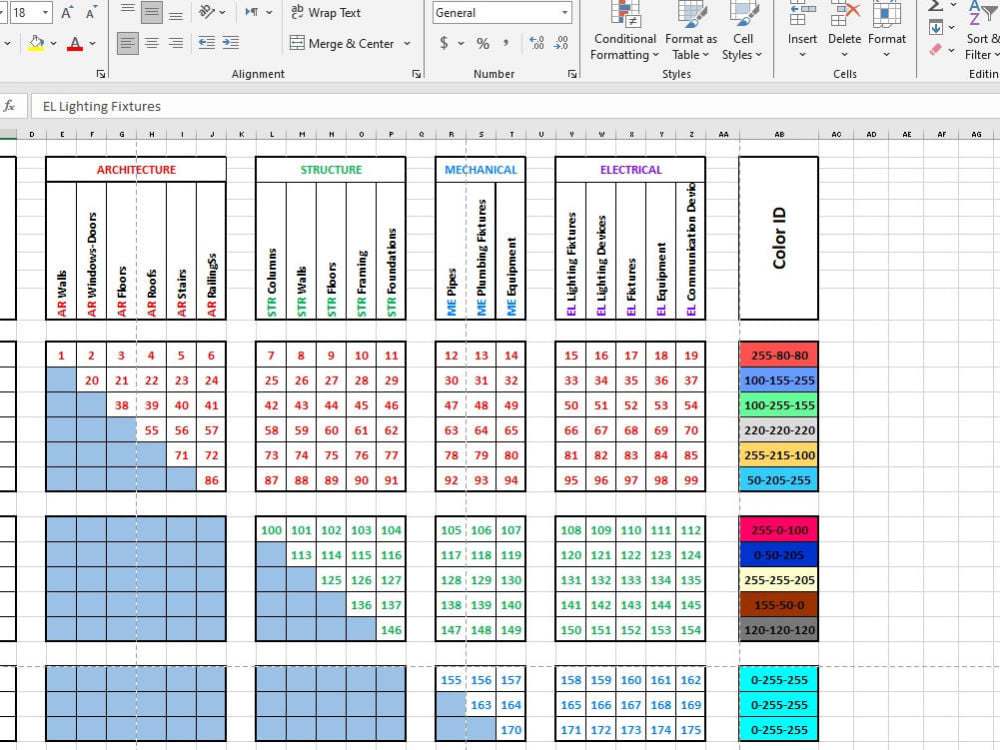The width and height of the screenshot is (1000, 750).
Task: Decrease font size with the smaller A icon
Action: pyautogui.click(x=91, y=13)
